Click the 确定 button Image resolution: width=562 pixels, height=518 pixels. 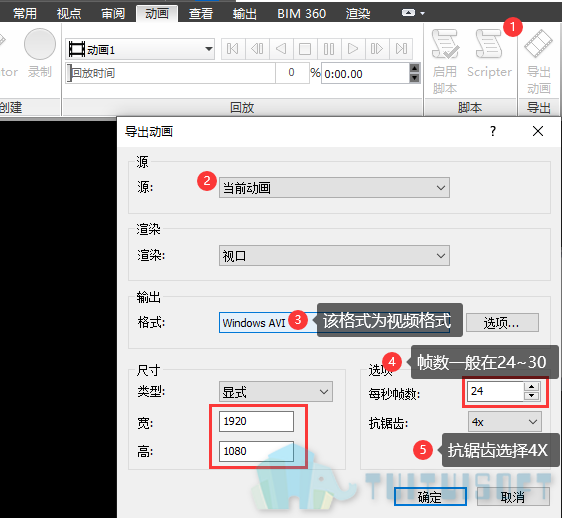pos(430,497)
